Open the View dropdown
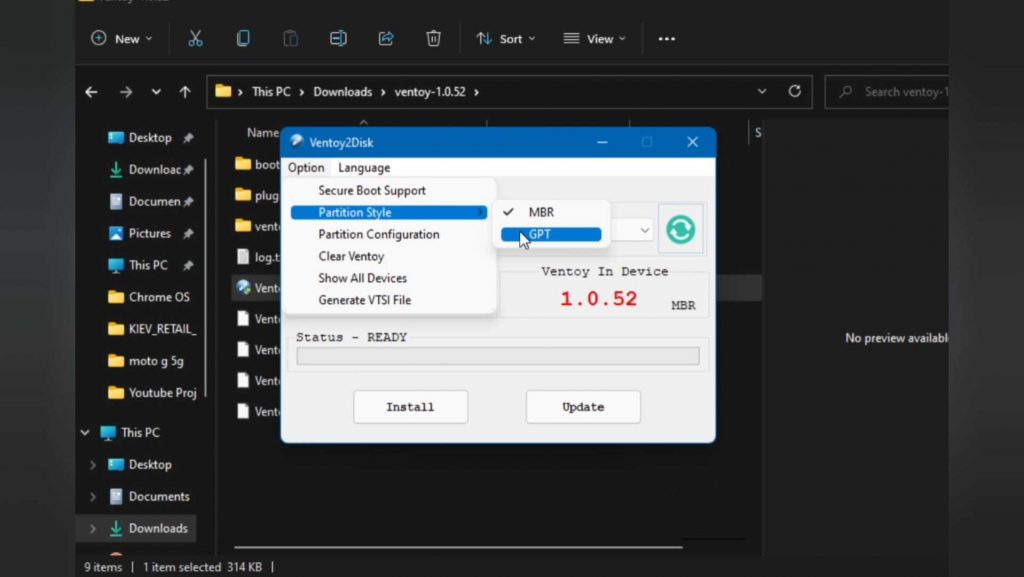The image size is (1024, 577). tap(595, 38)
